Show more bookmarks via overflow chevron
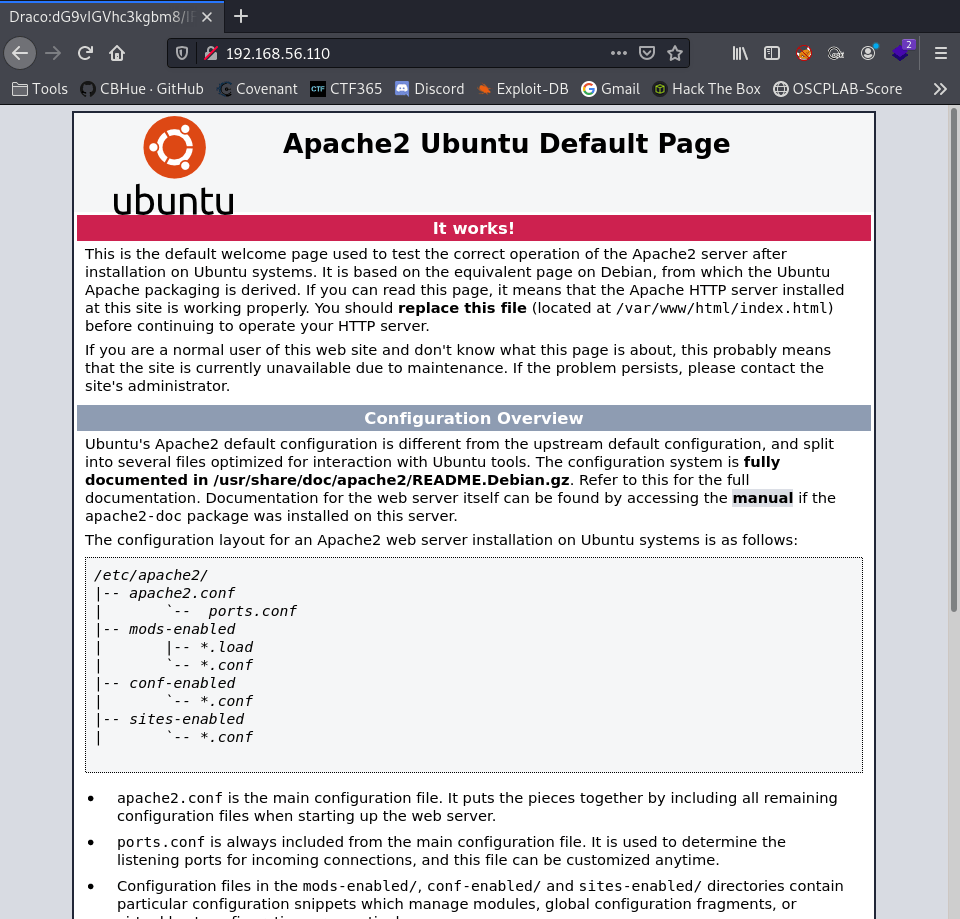Image resolution: width=960 pixels, height=919 pixels. [940, 89]
